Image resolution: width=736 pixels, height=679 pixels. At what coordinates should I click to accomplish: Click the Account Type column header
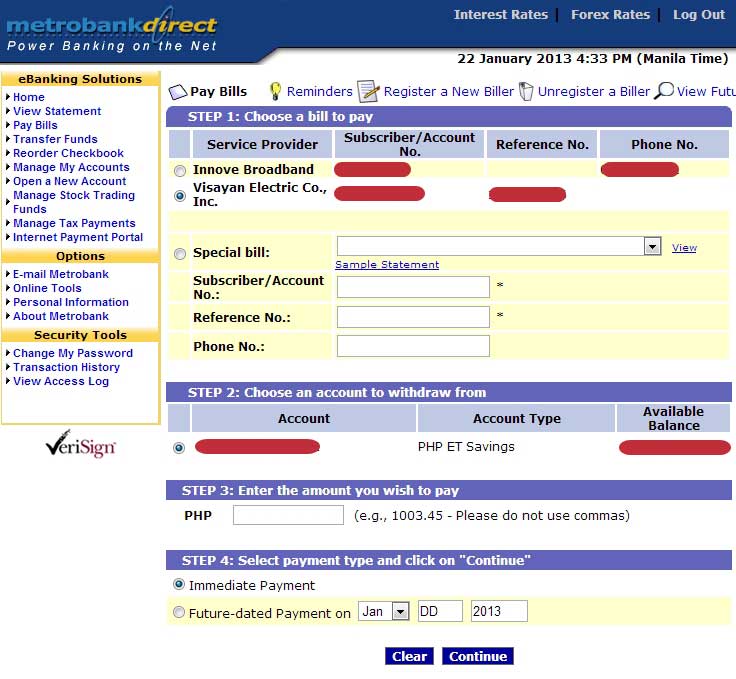[x=516, y=418]
